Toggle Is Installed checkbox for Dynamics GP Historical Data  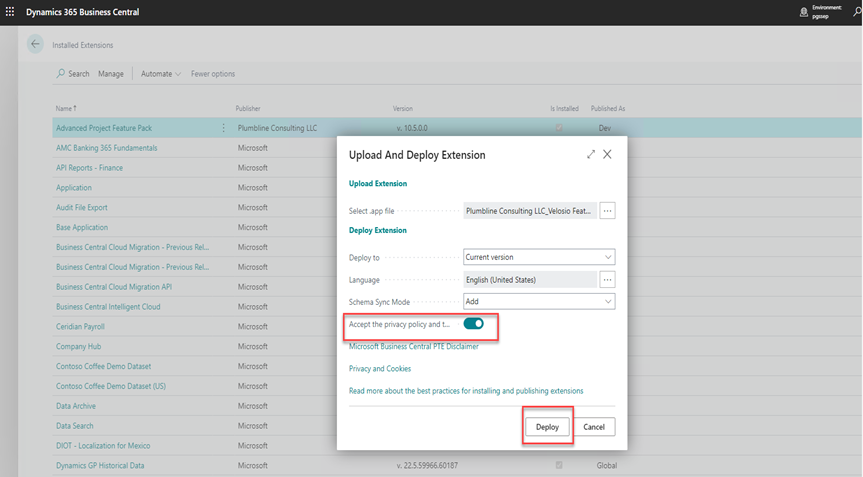tap(559, 465)
